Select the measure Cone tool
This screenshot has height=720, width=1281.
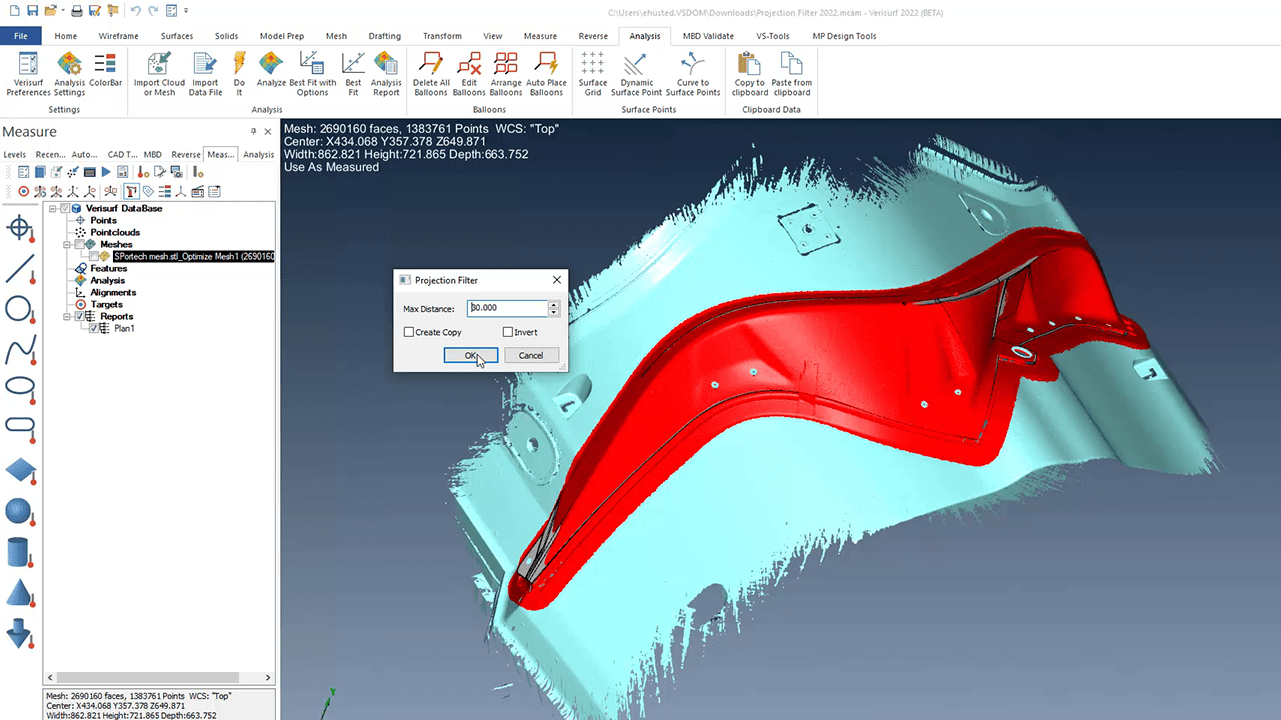click(20, 593)
